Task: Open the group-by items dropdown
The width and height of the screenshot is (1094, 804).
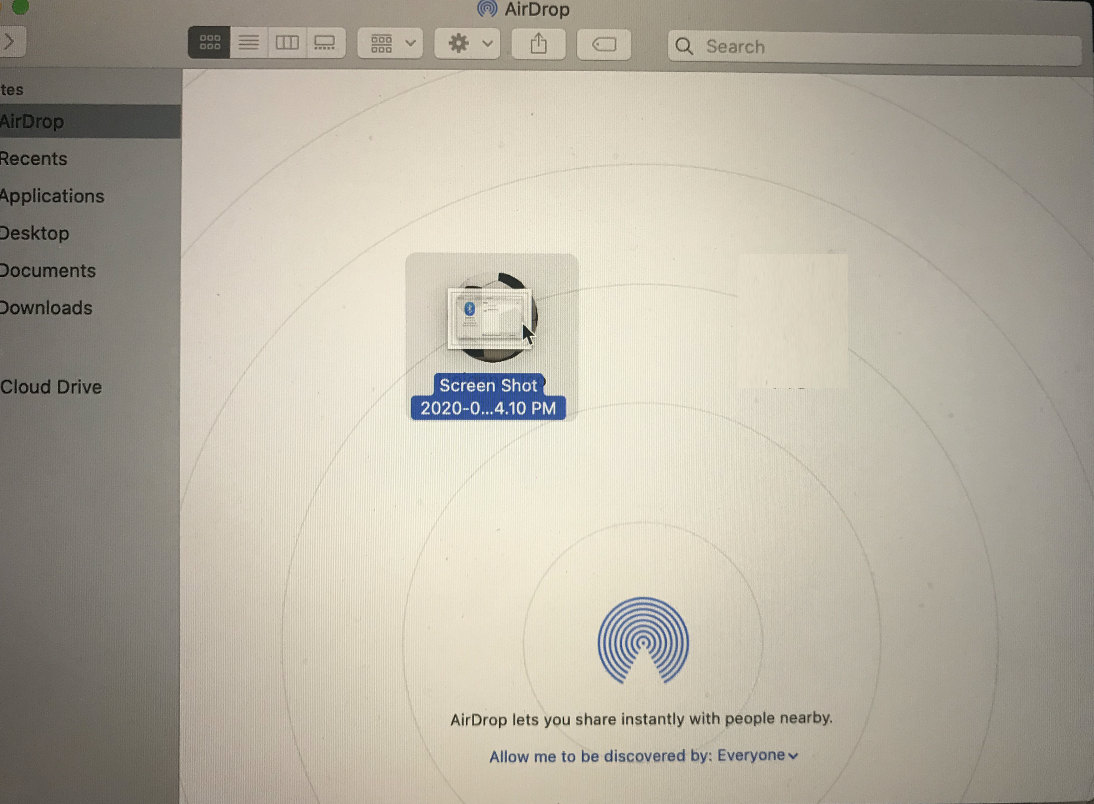Action: (390, 43)
